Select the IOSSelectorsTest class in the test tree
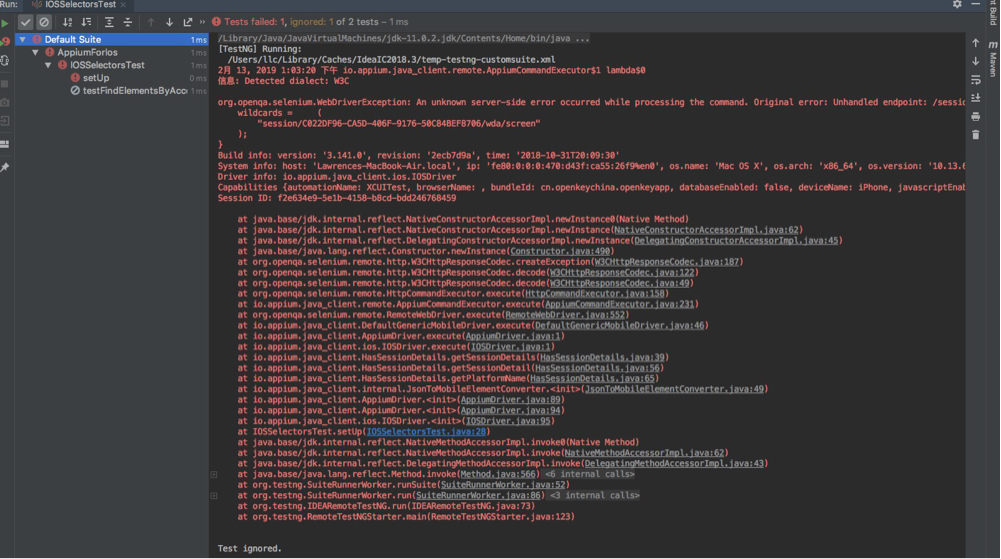The width and height of the screenshot is (1001, 559). click(112, 65)
